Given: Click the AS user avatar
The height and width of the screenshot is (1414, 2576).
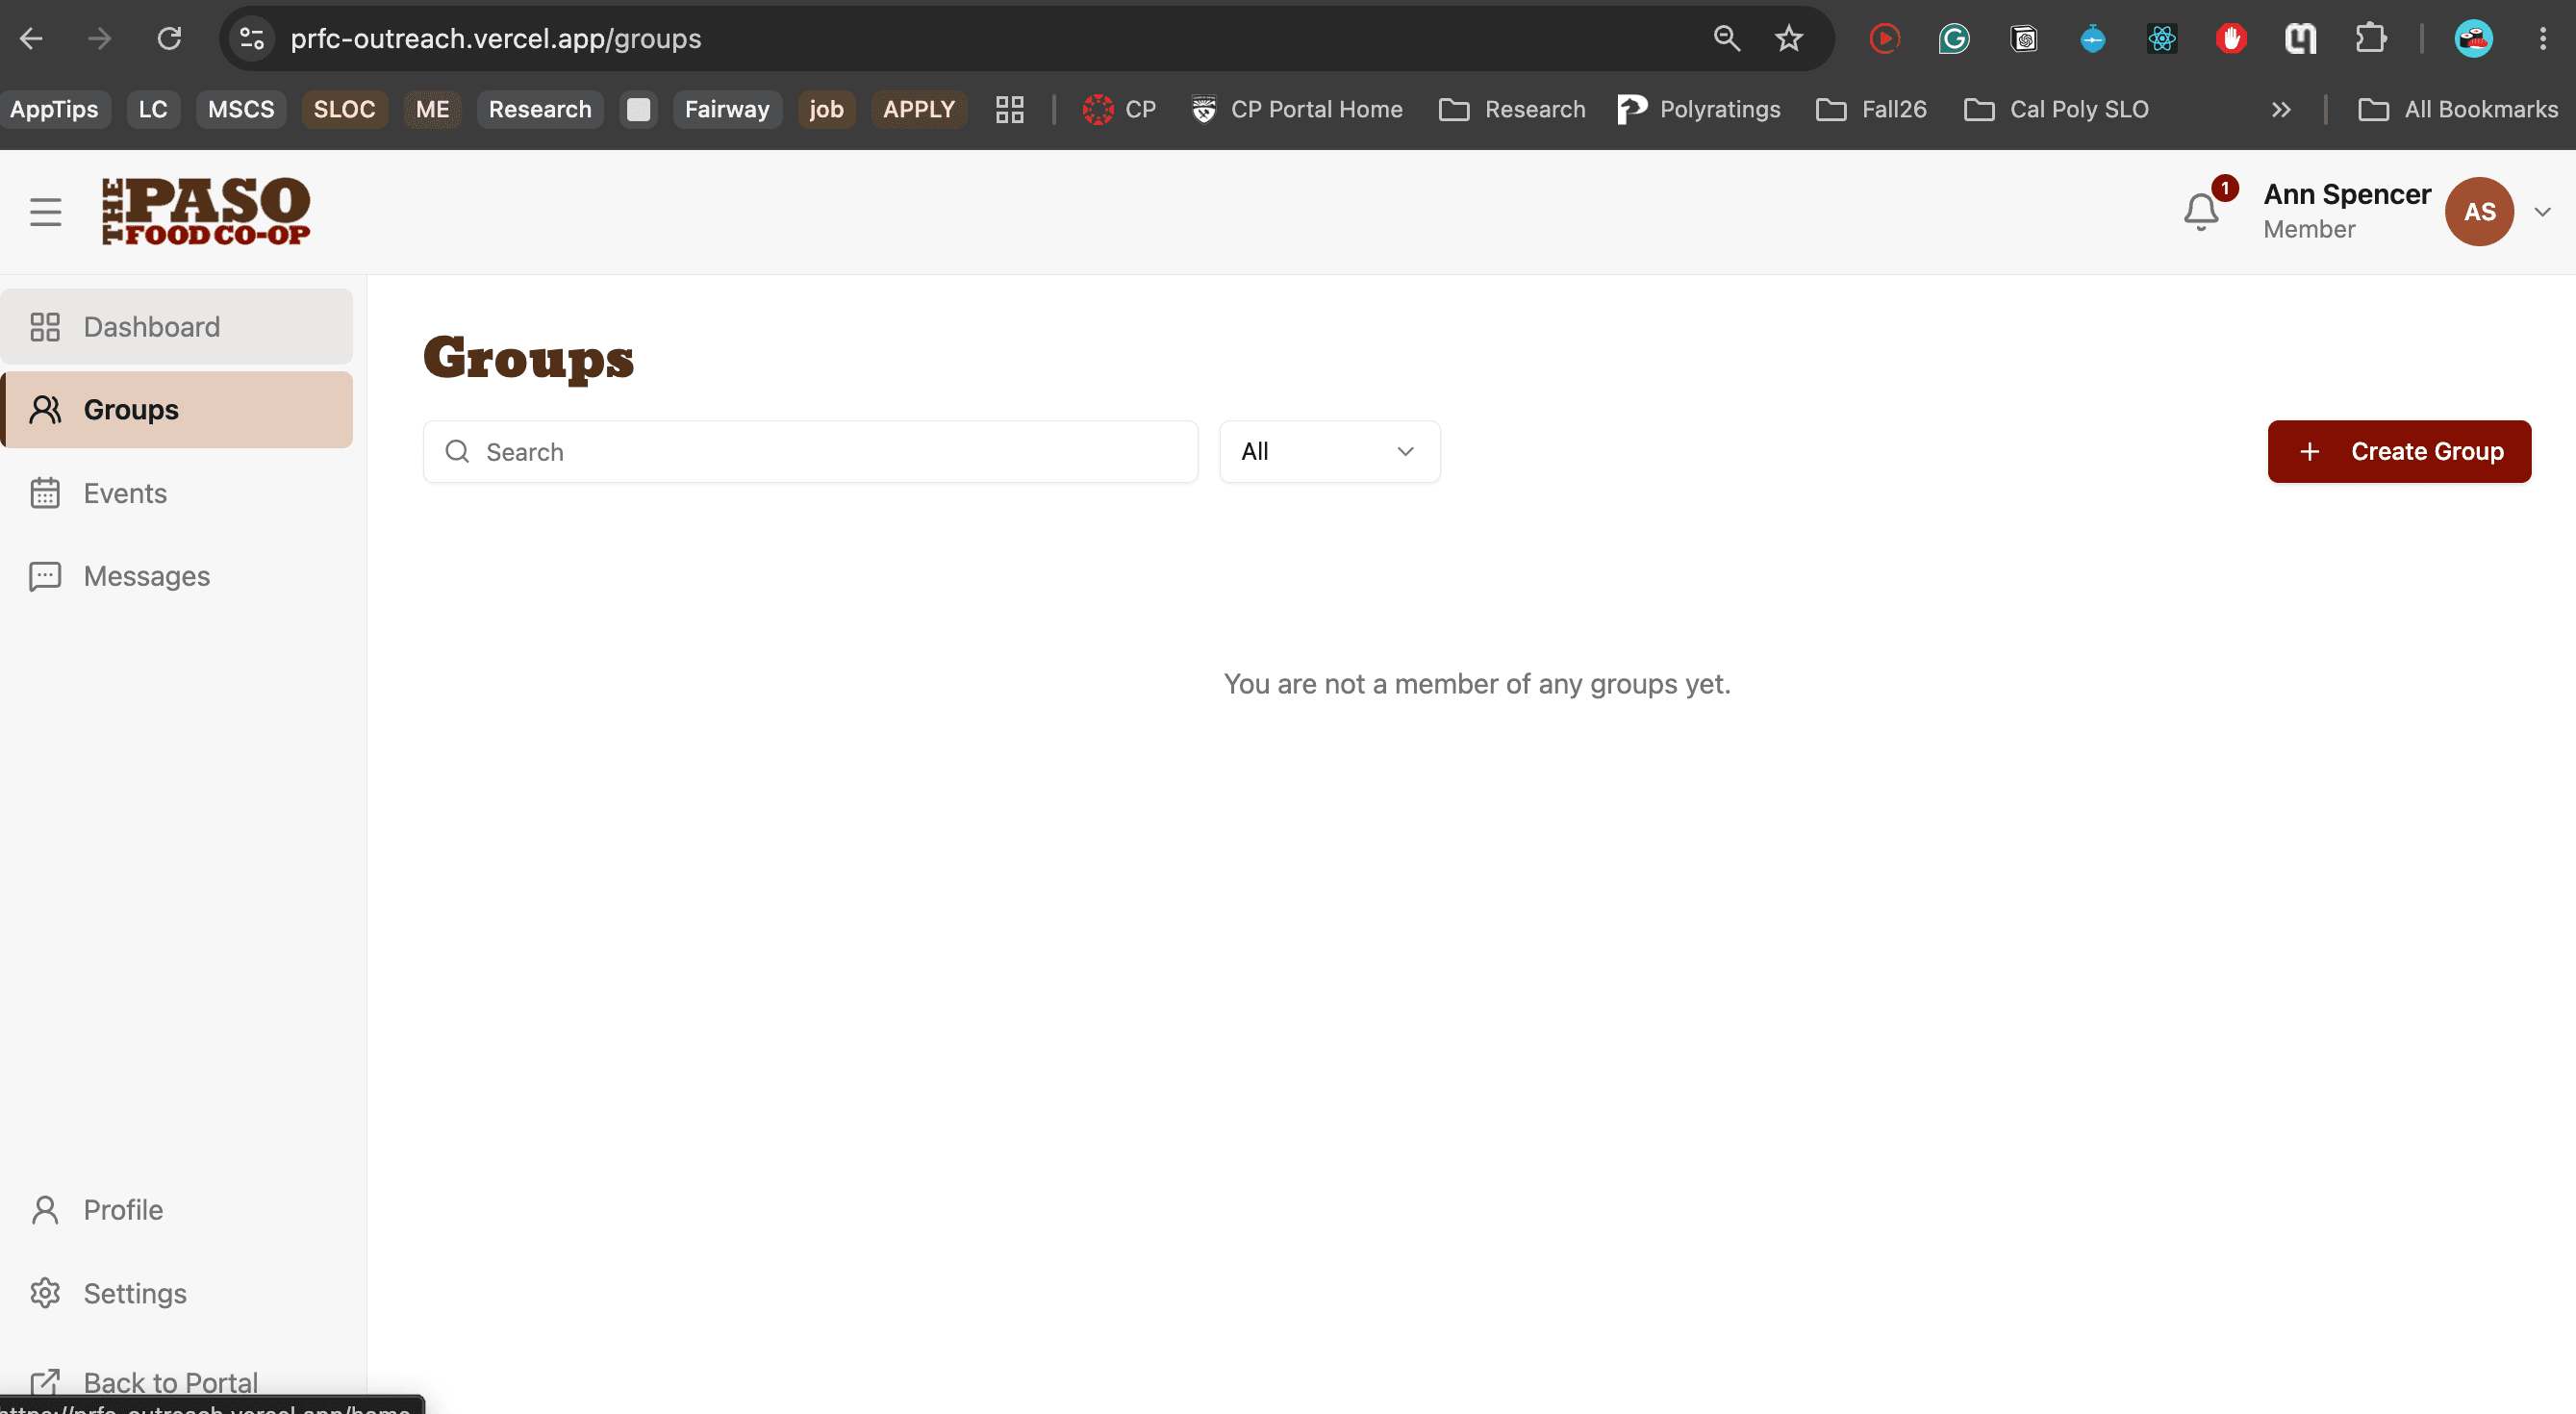Looking at the screenshot, I should click(2479, 212).
